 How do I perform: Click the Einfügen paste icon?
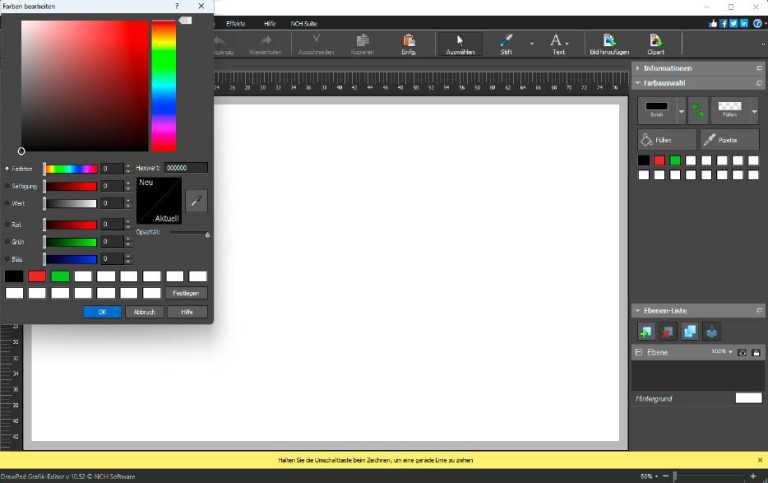(x=408, y=43)
